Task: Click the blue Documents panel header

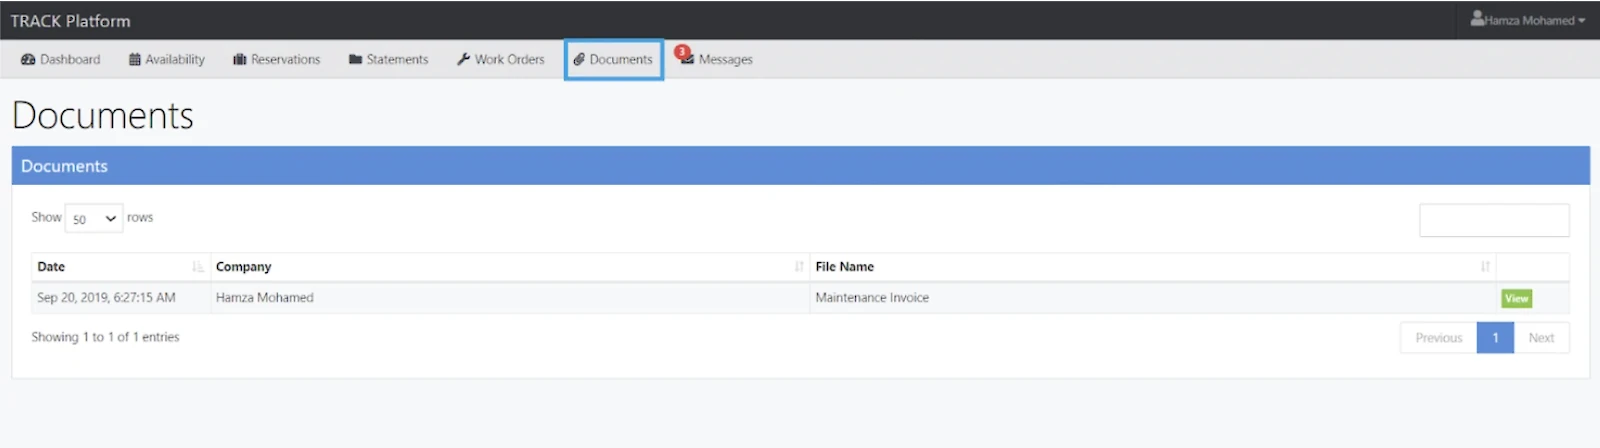Action: pos(801,166)
